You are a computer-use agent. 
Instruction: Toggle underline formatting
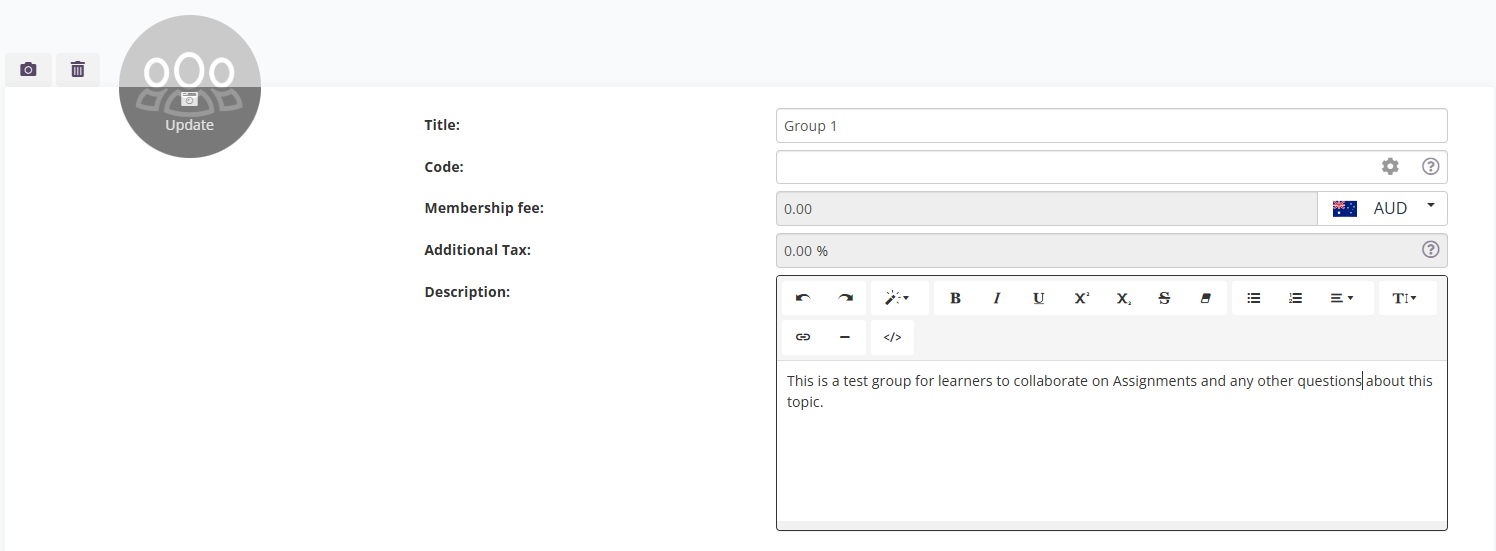pyautogui.click(x=1039, y=298)
